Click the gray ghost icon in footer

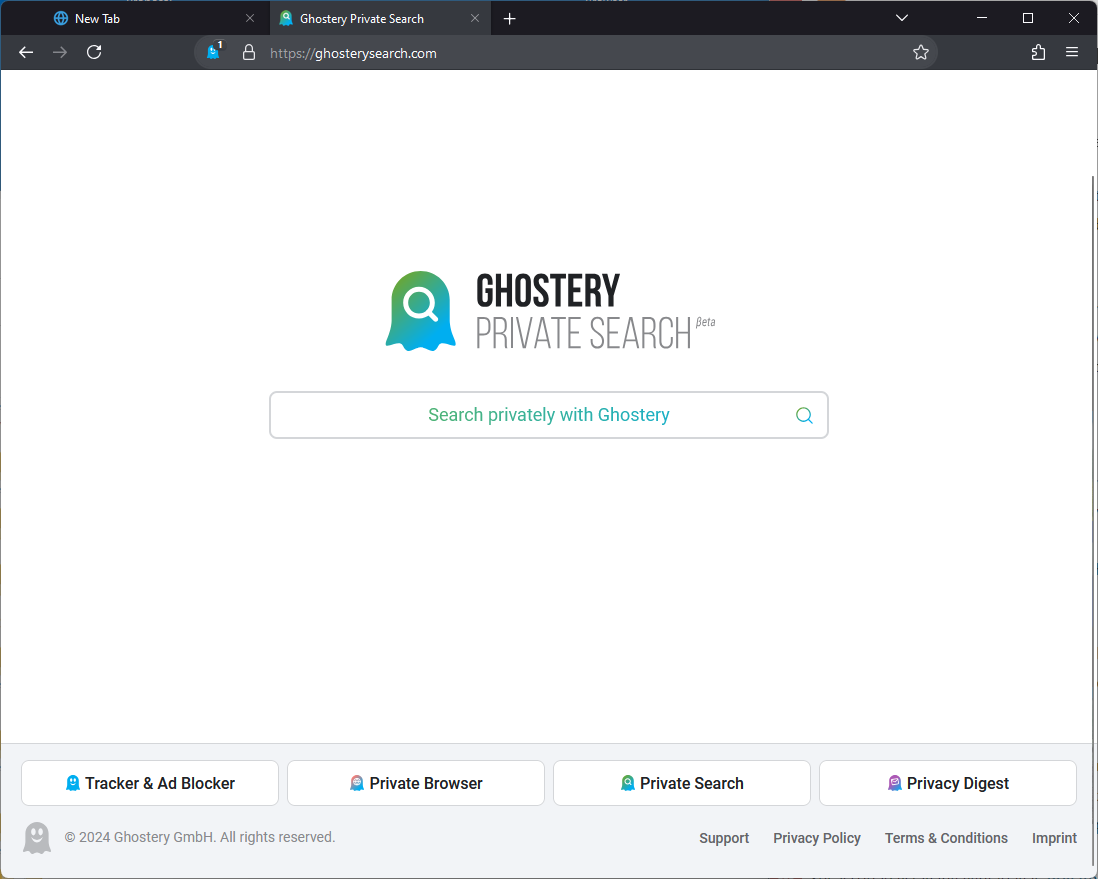37,838
